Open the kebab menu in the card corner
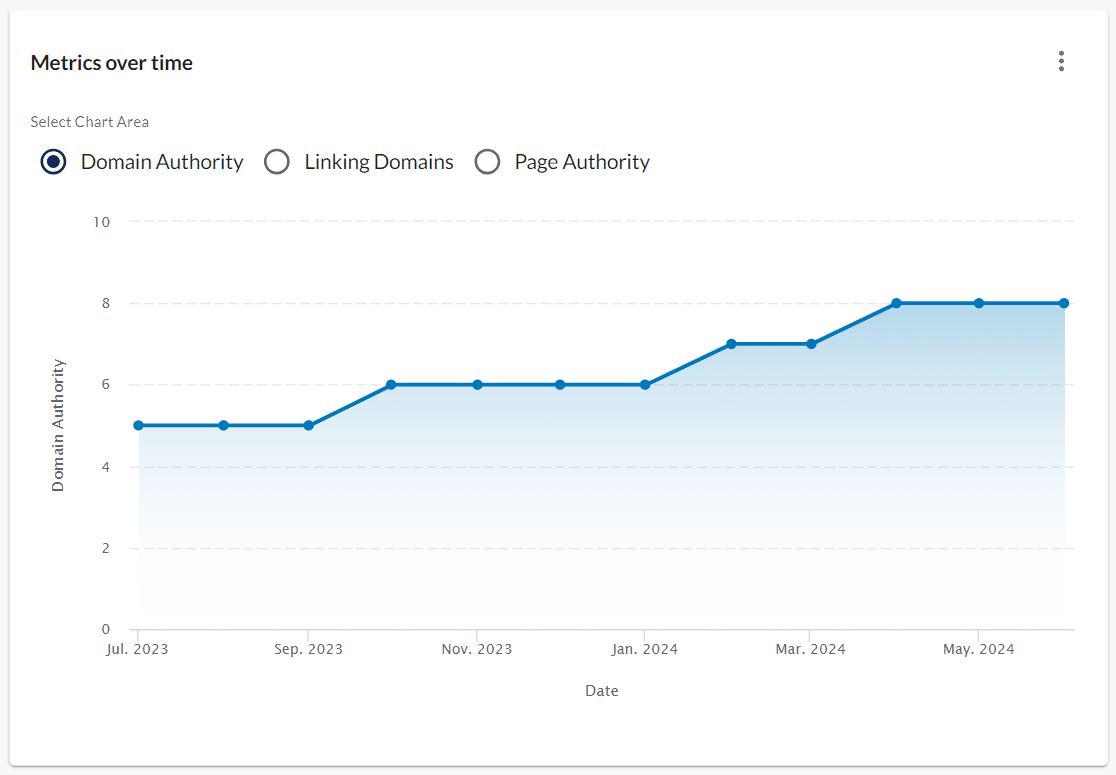 point(1061,61)
